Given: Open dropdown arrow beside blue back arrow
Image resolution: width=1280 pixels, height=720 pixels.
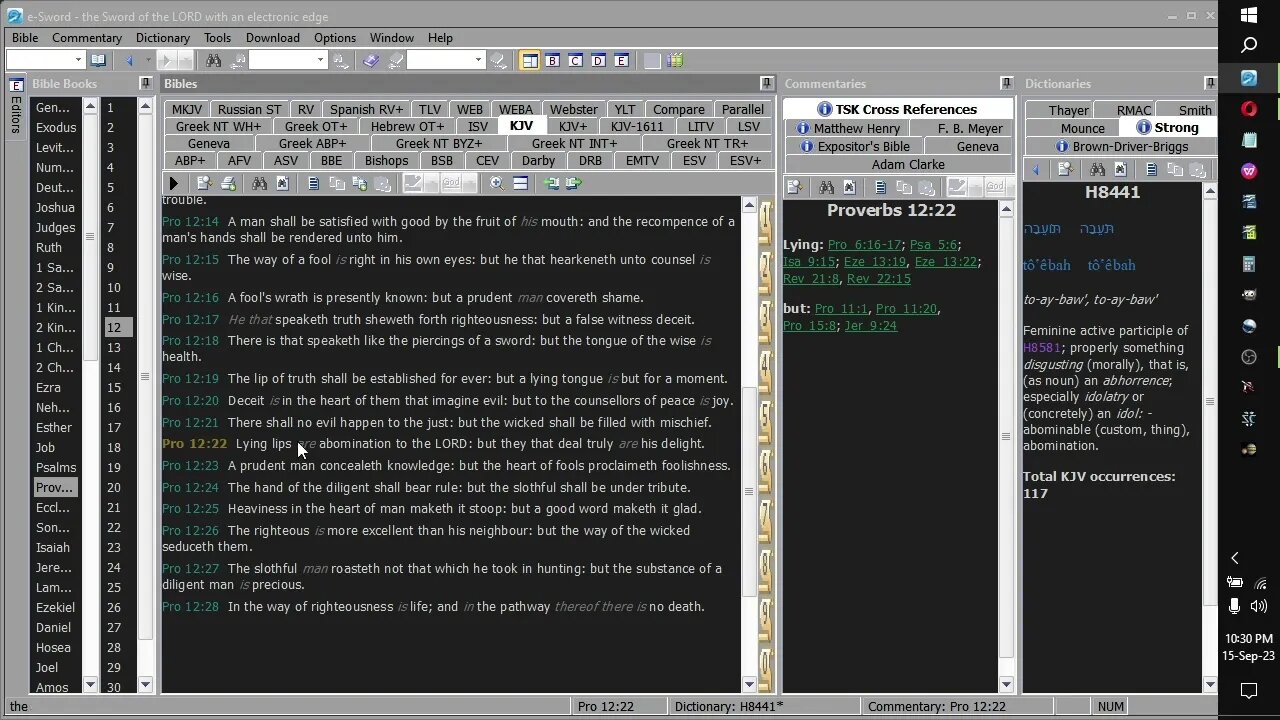Looking at the screenshot, I should click(148, 60).
